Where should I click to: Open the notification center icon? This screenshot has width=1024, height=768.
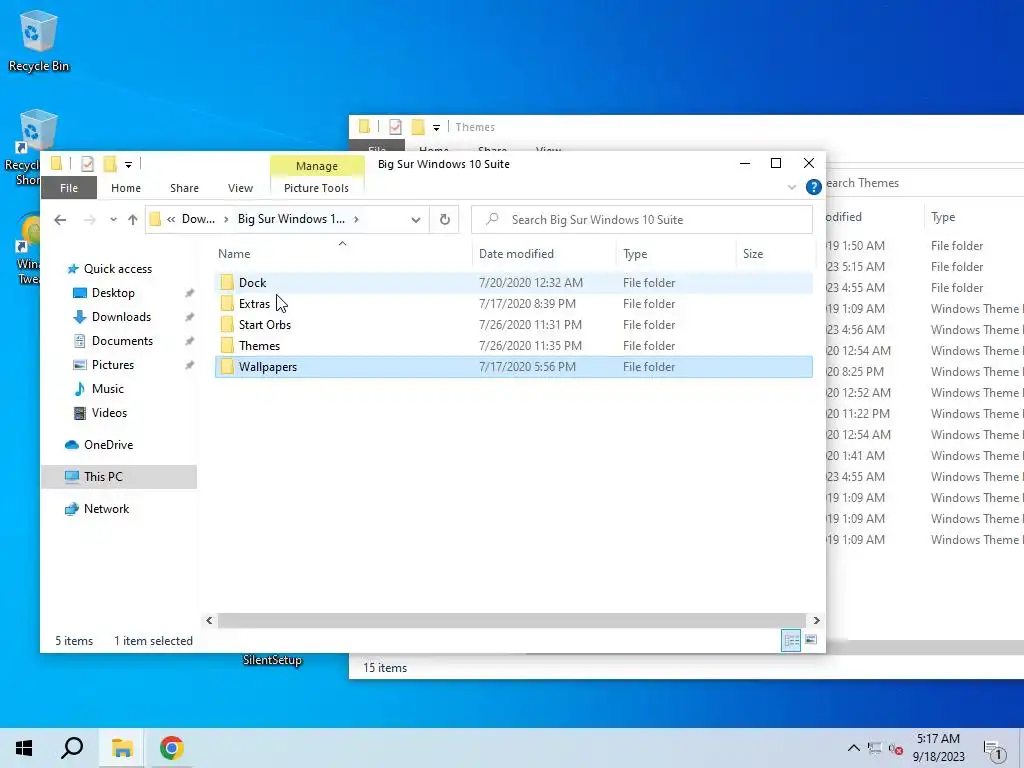point(995,749)
